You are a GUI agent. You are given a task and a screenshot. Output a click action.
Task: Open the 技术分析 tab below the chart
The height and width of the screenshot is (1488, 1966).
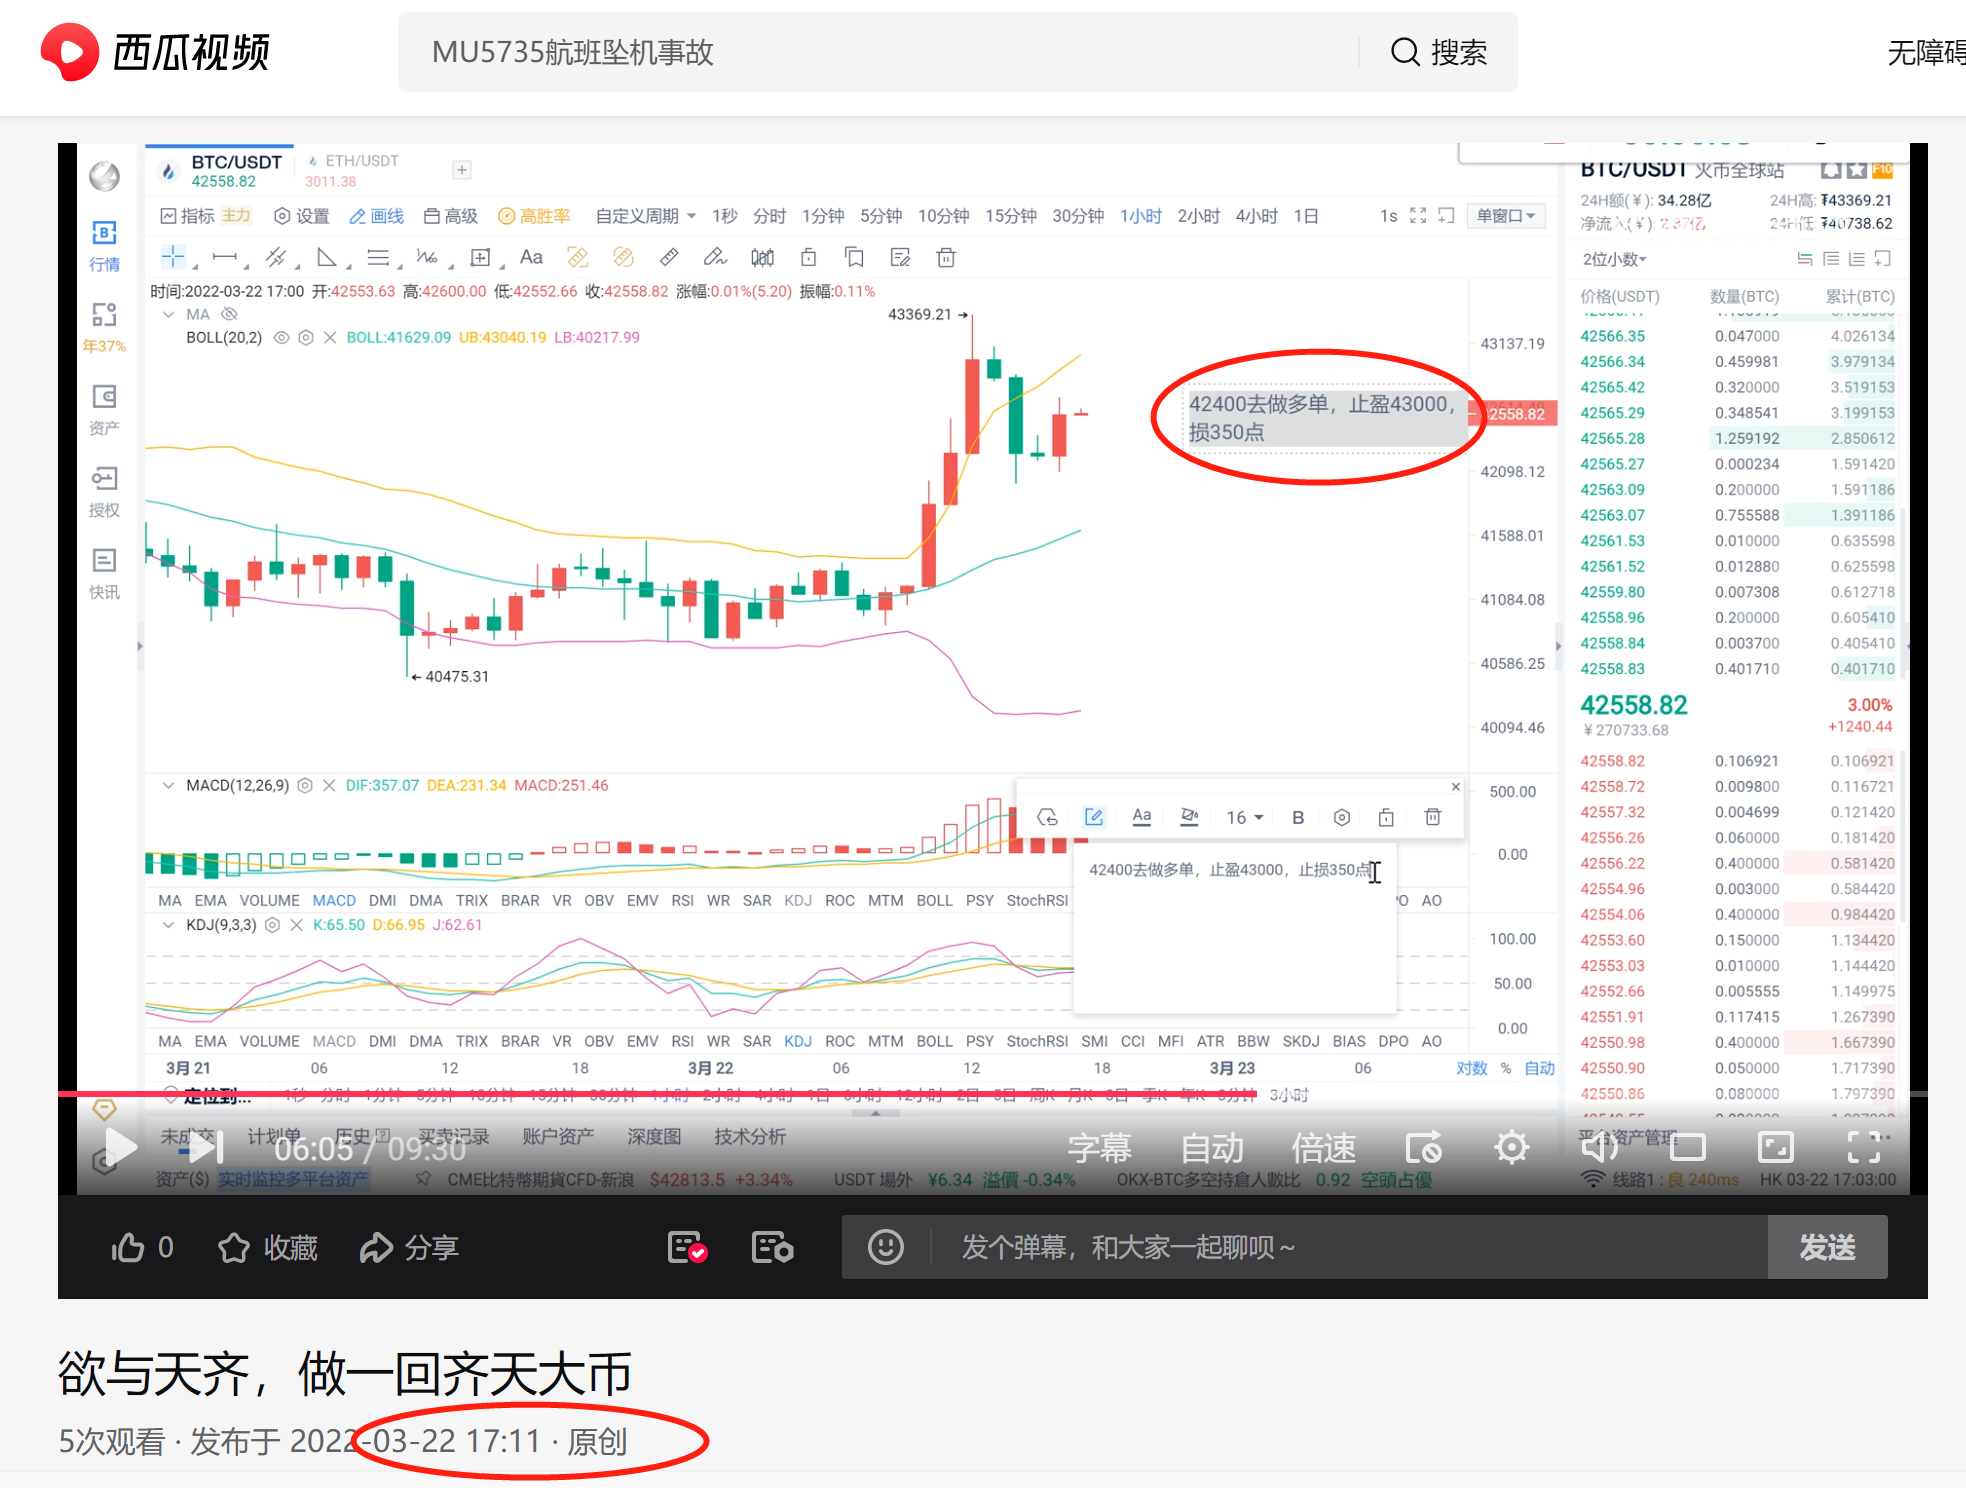click(748, 1136)
